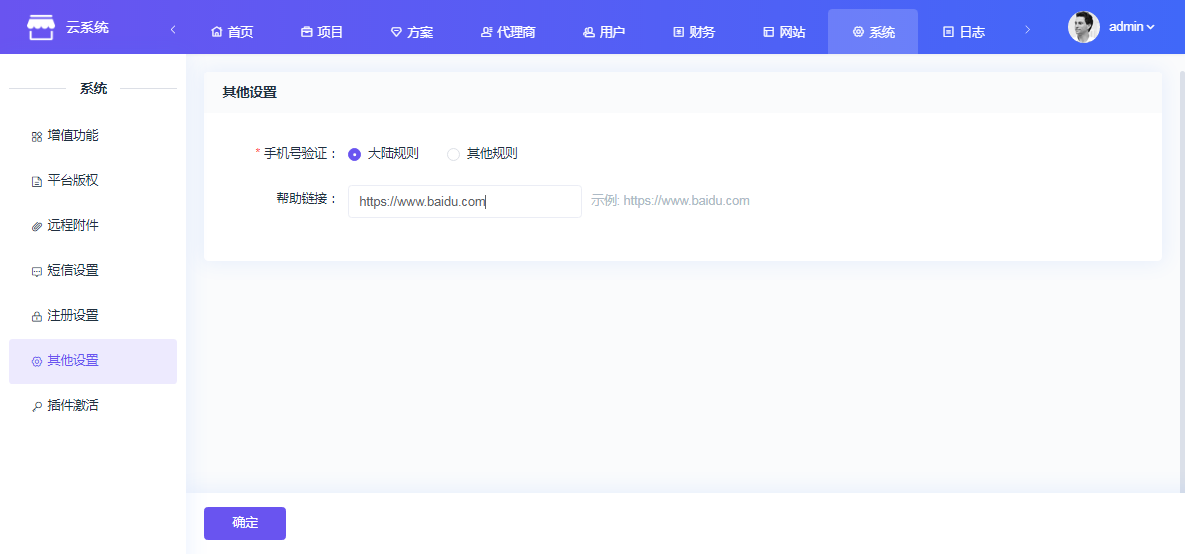Click the message icon beside 短信设置
1185x554 pixels.
click(36, 271)
